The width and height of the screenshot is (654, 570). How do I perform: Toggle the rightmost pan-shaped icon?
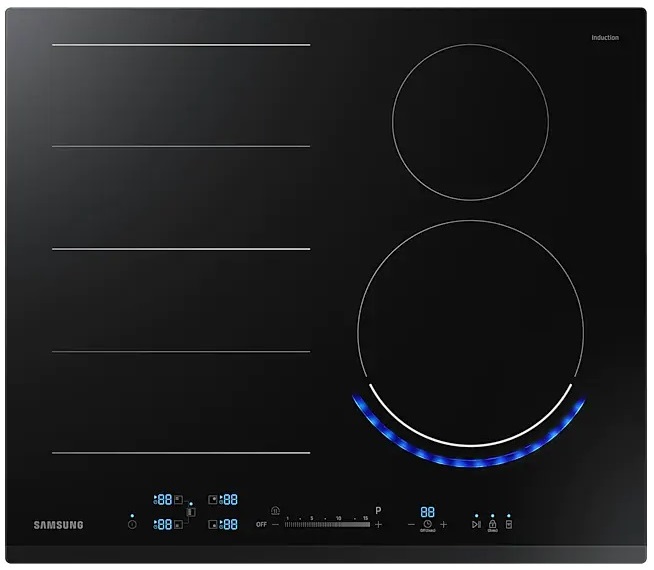pyautogui.click(x=508, y=524)
